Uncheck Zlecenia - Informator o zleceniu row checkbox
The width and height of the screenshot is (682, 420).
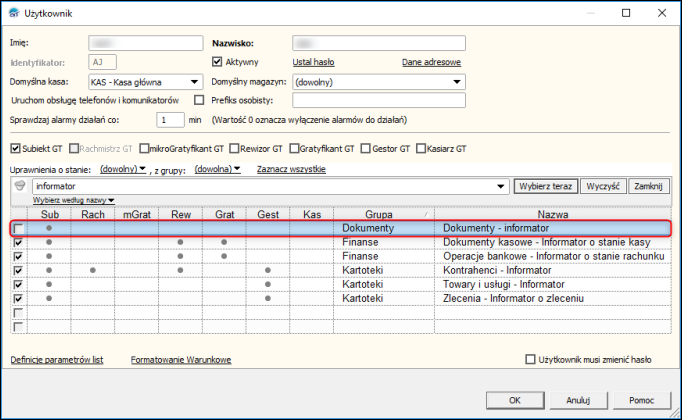[18, 299]
